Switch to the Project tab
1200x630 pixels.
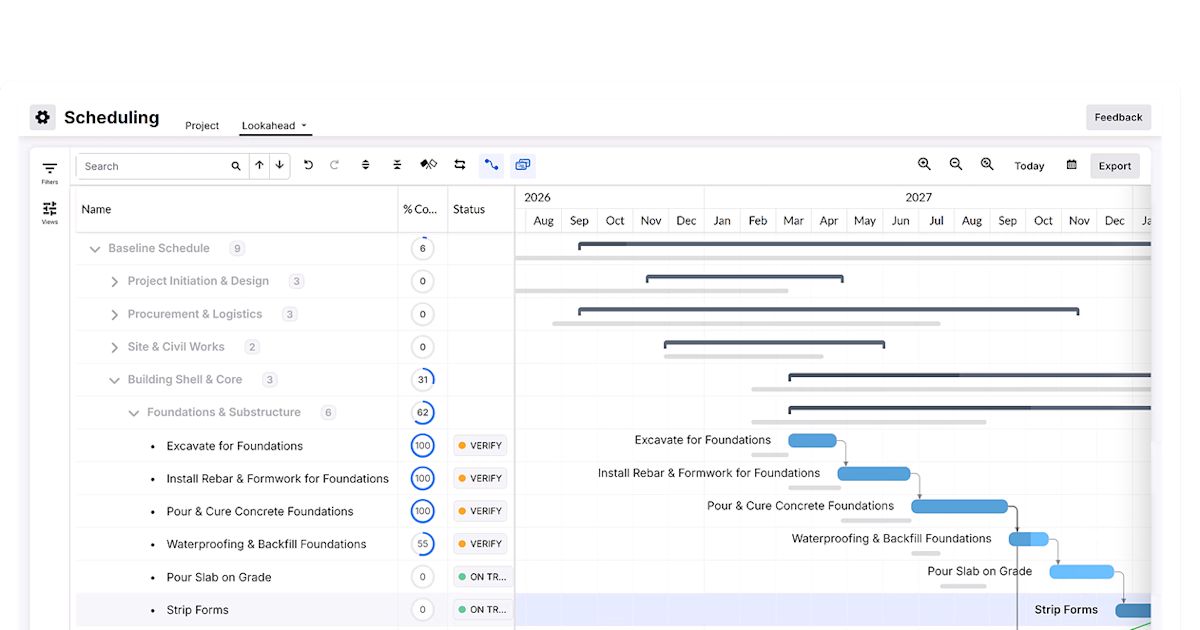tap(202, 126)
